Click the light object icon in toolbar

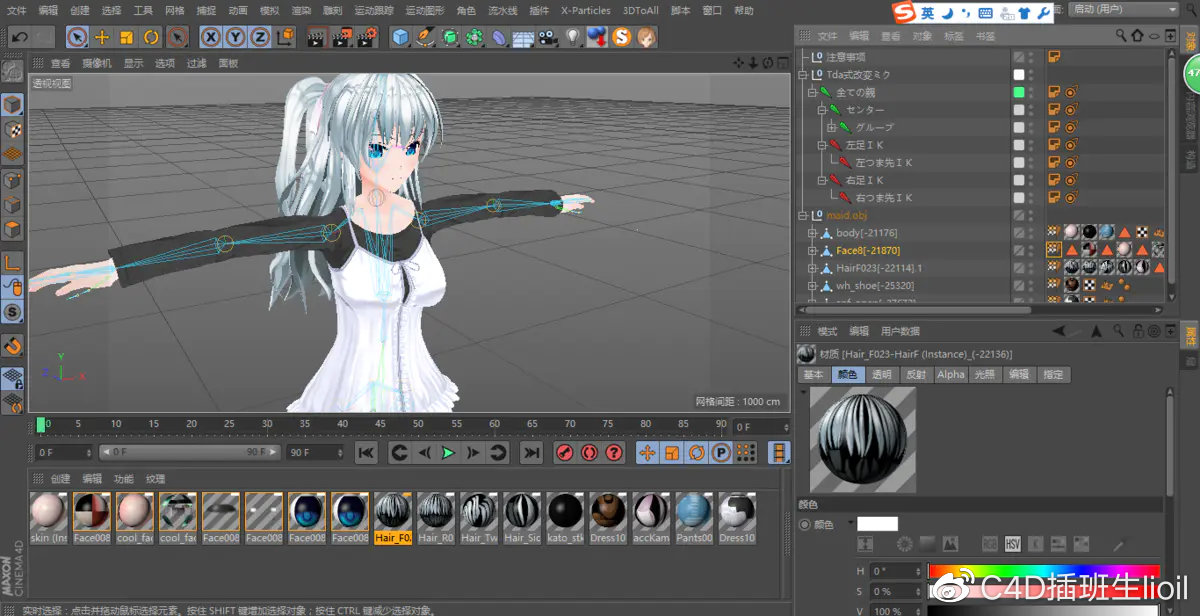[572, 37]
